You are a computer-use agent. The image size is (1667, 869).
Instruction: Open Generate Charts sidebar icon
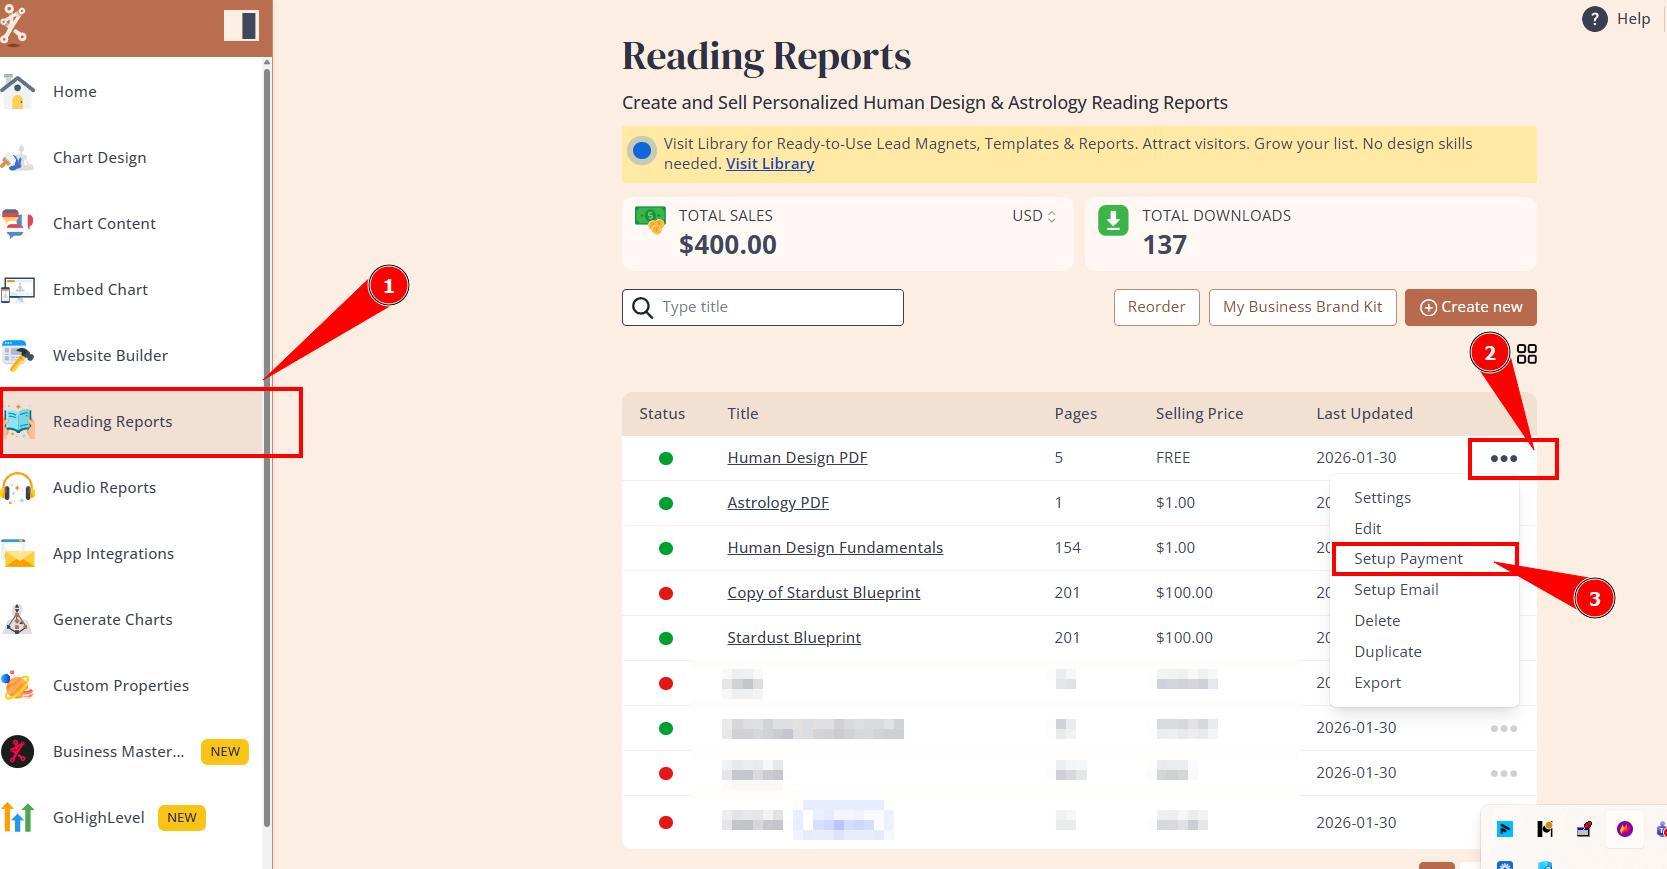pyautogui.click(x=18, y=619)
